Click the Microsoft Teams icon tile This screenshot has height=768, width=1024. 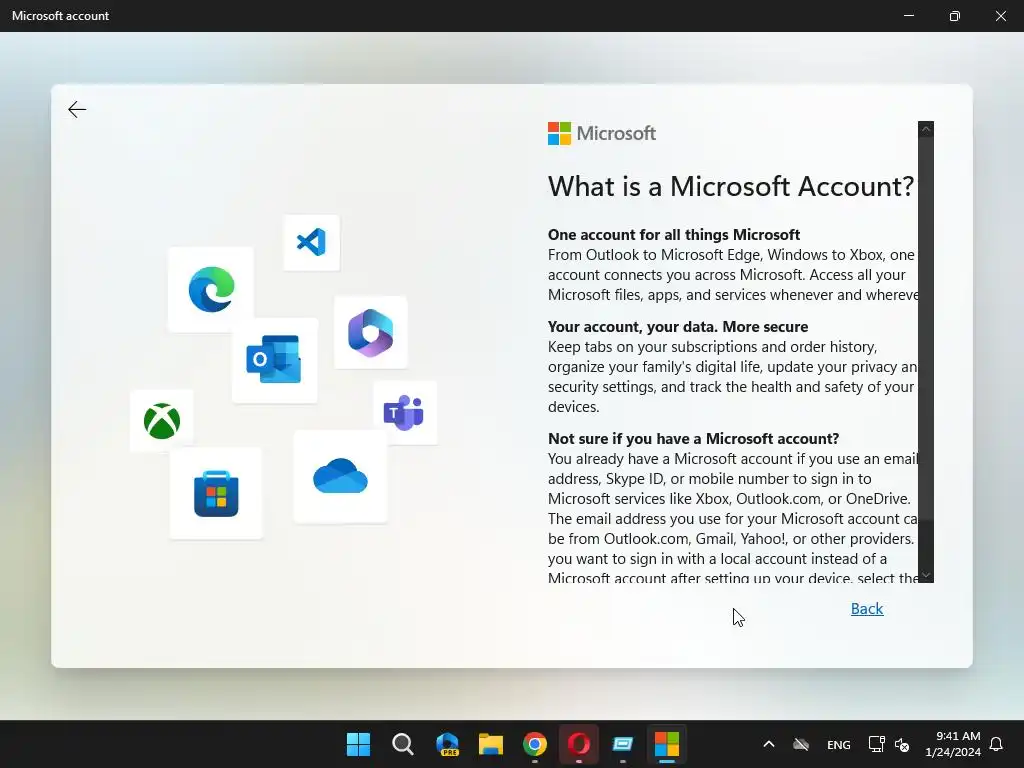(x=405, y=412)
